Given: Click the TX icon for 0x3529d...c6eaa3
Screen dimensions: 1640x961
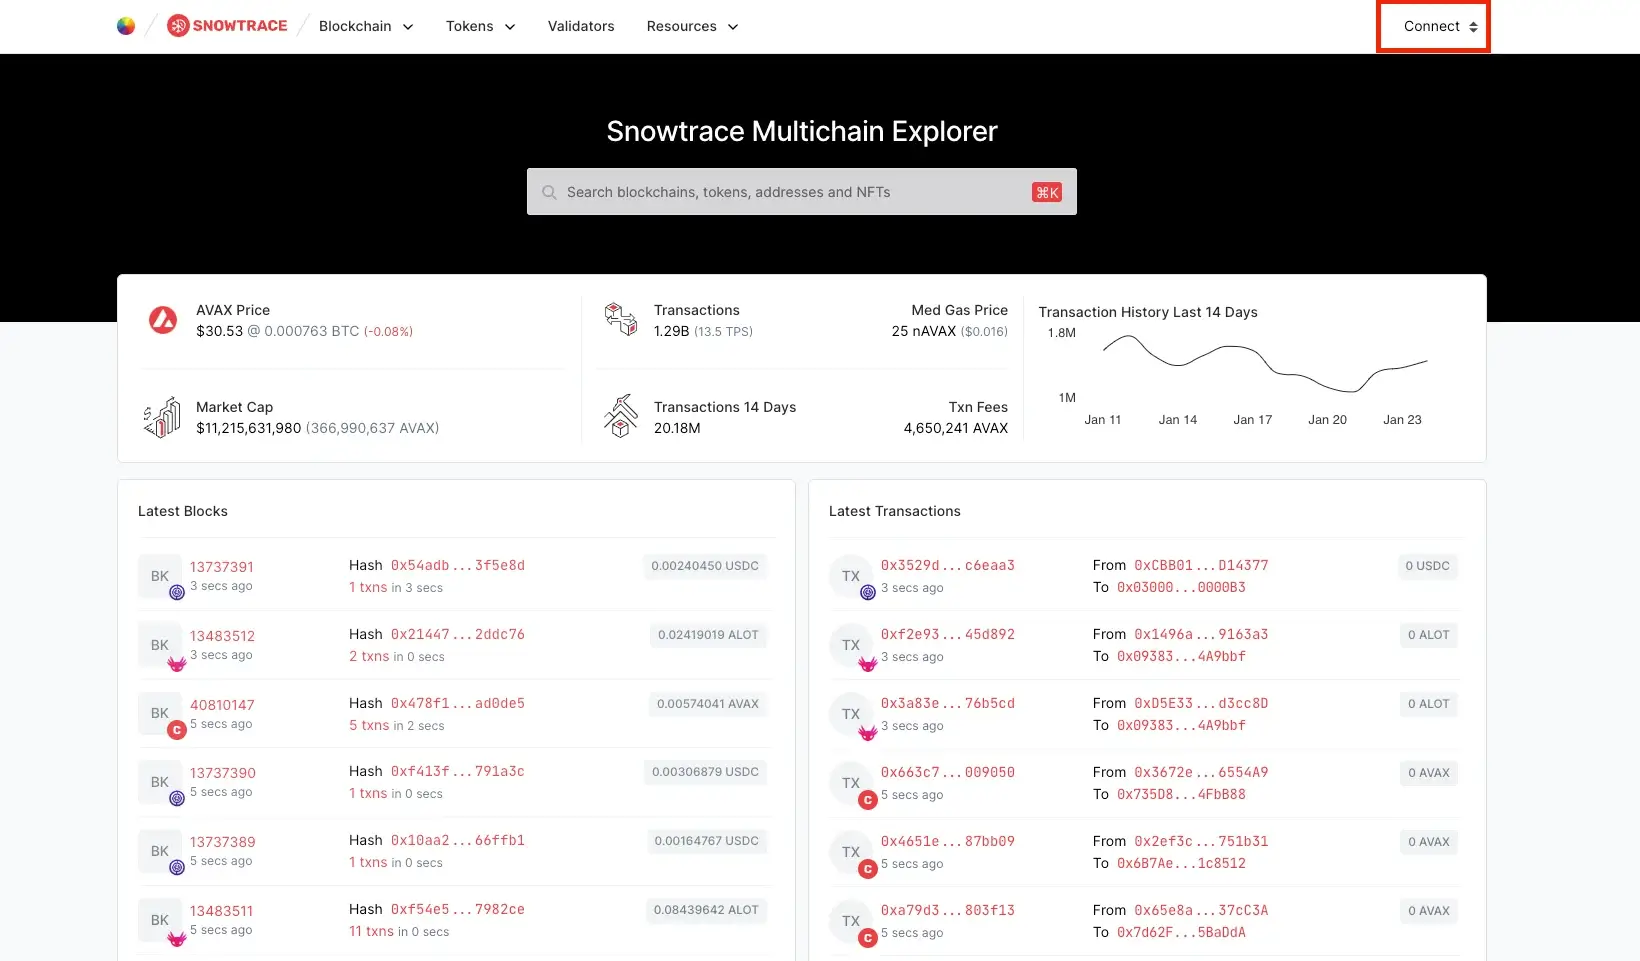Looking at the screenshot, I should point(851,576).
